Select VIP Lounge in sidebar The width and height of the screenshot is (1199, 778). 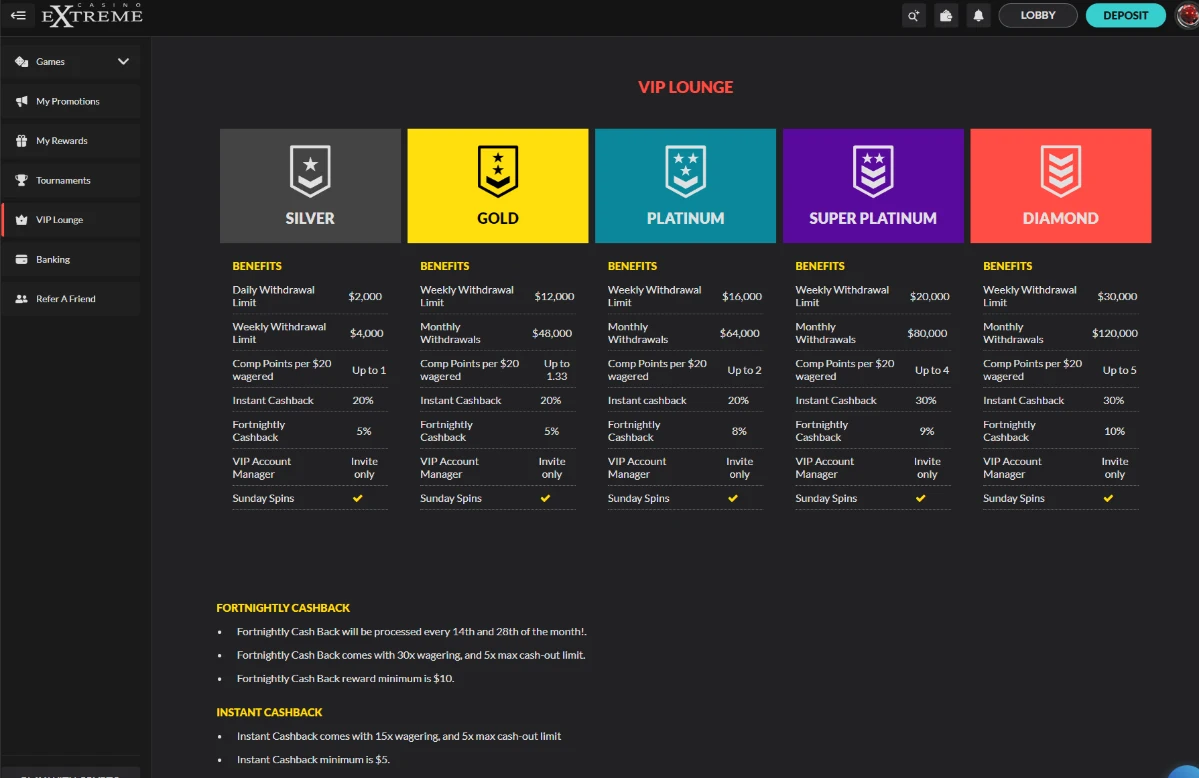point(70,220)
